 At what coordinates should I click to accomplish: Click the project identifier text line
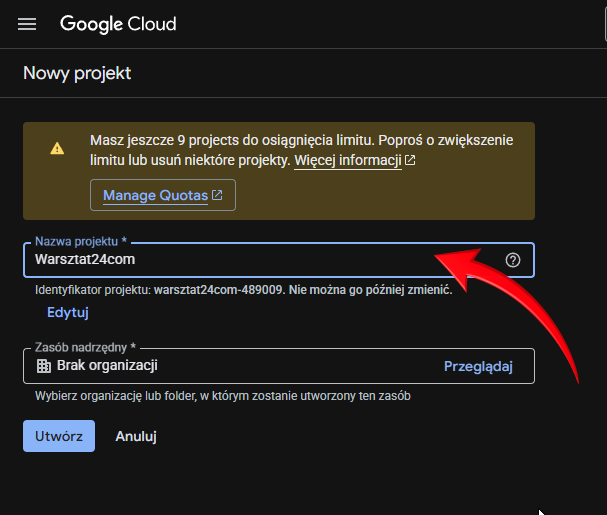click(x=243, y=290)
